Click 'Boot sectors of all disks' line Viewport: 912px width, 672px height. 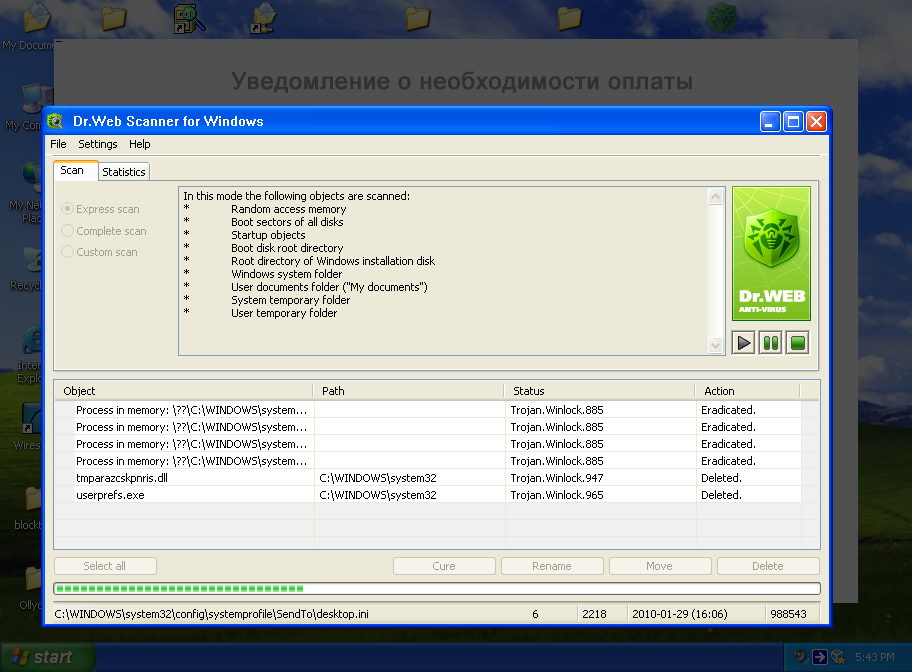(287, 222)
